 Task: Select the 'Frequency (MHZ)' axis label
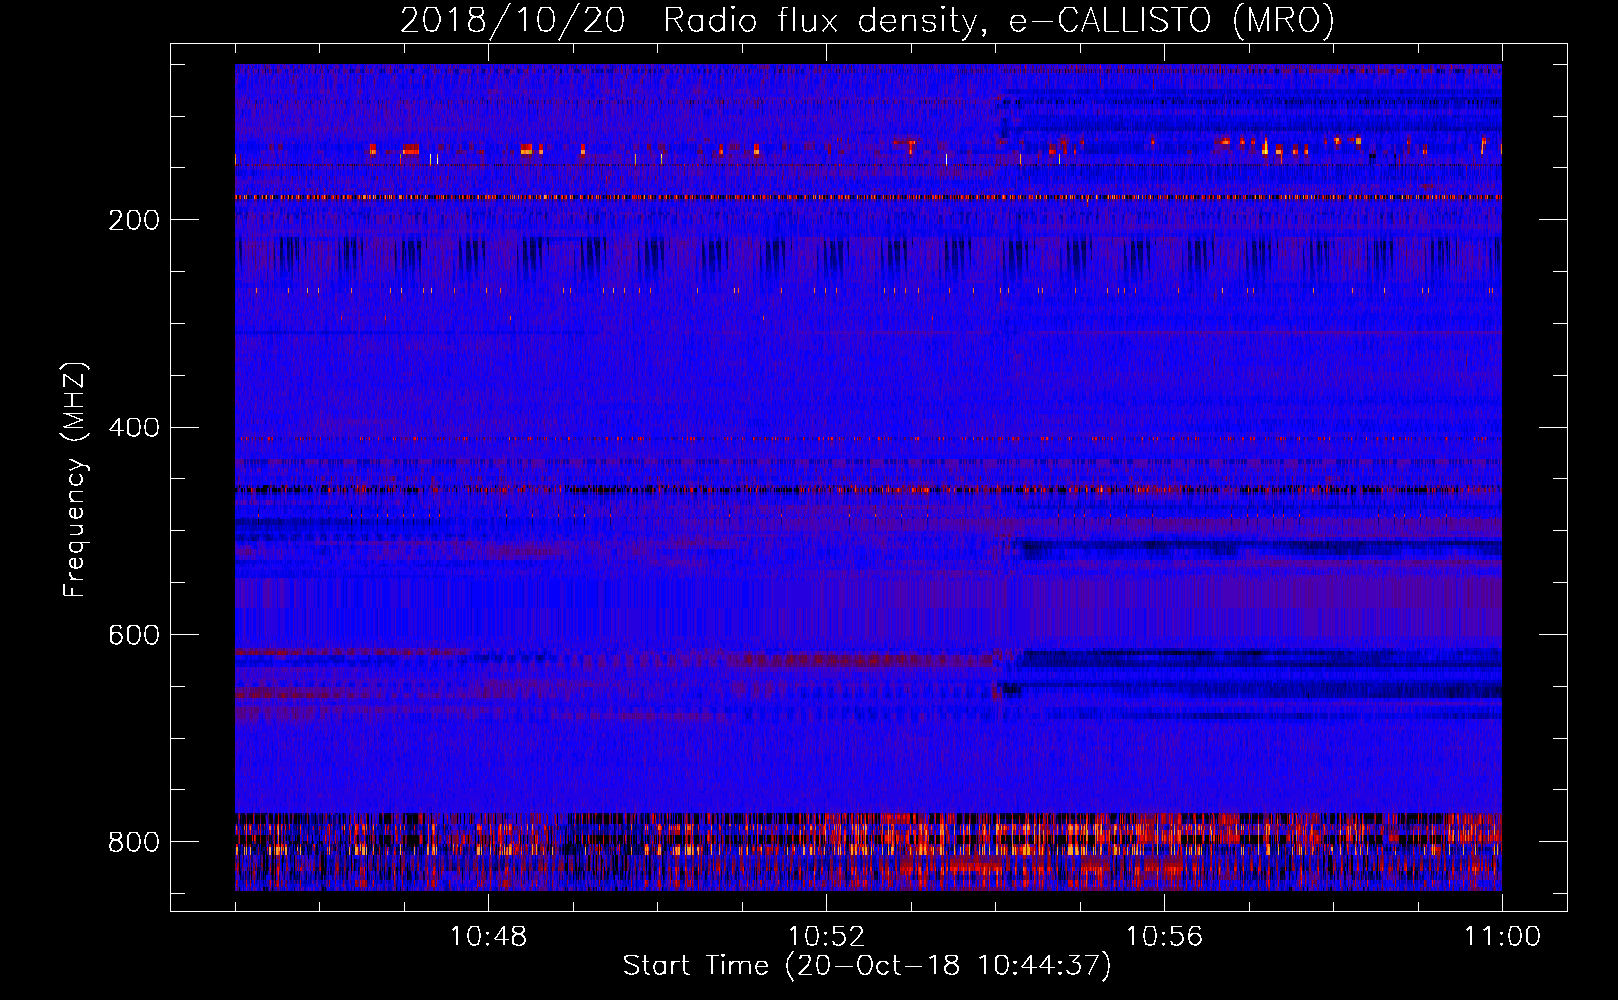(x=75, y=479)
